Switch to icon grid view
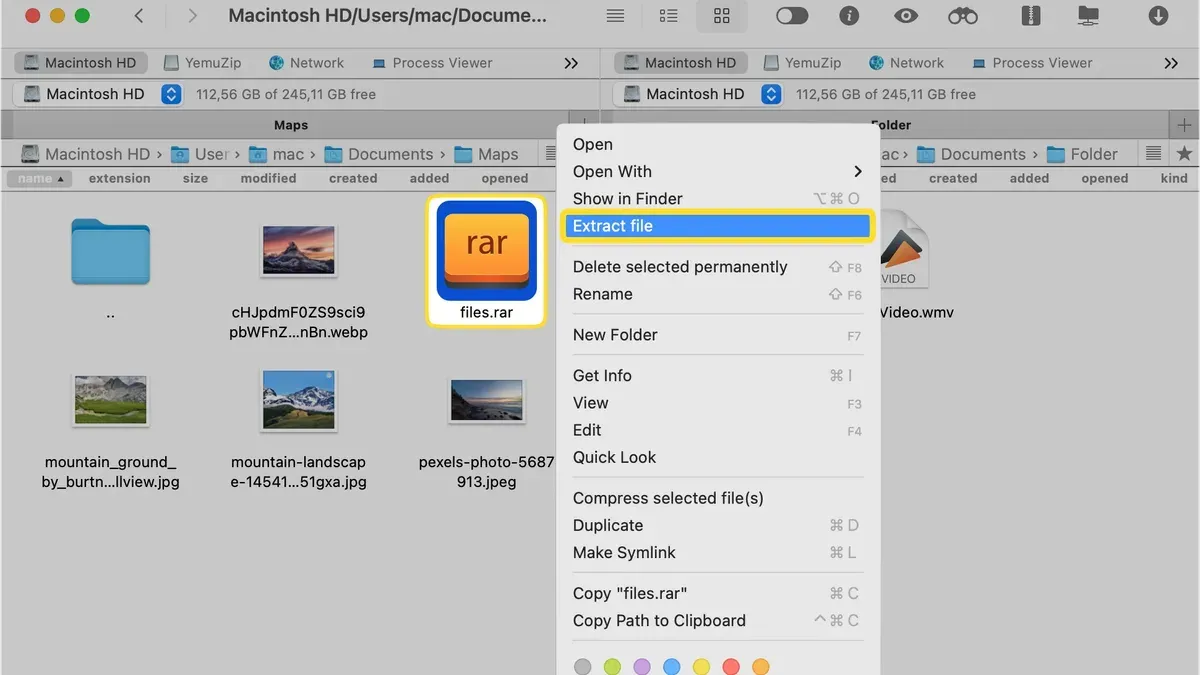1200x675 pixels. tap(722, 16)
